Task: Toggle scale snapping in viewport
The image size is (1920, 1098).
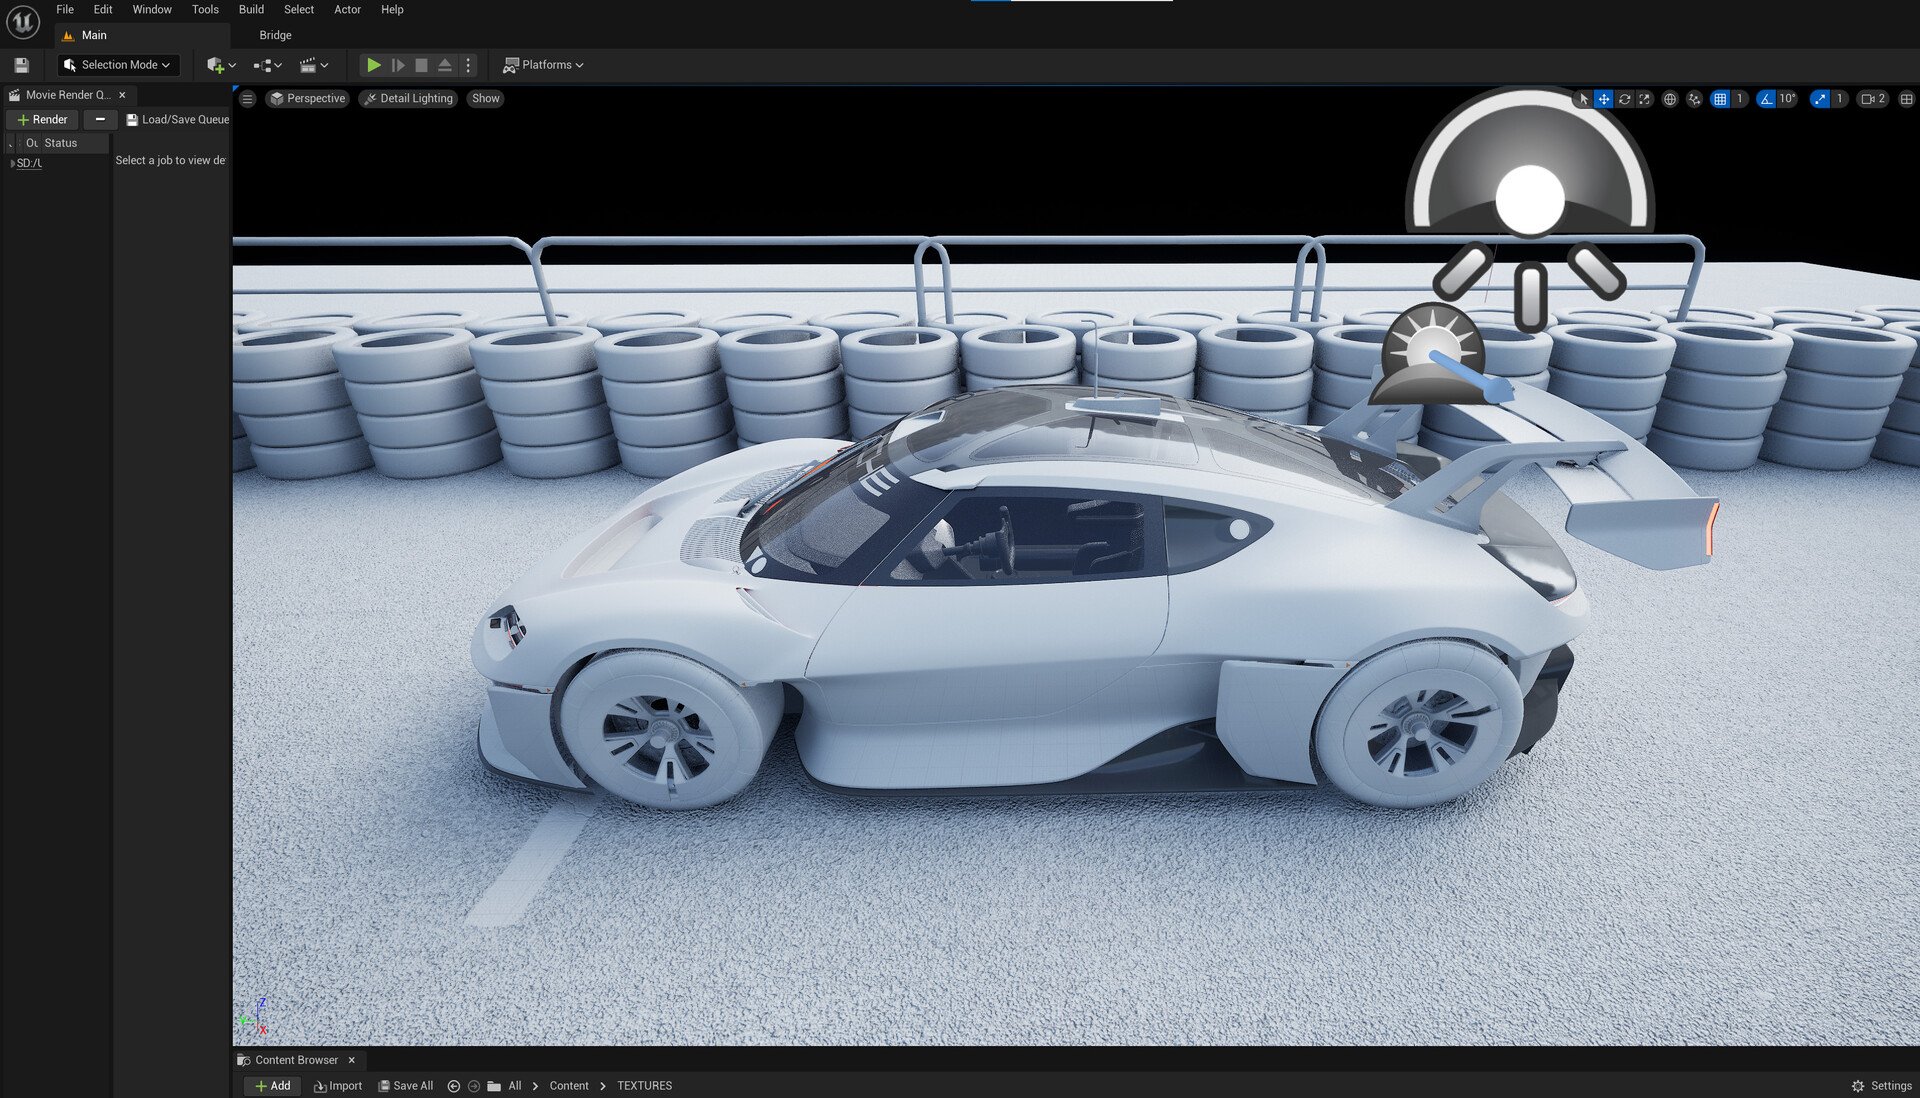Action: (1820, 99)
